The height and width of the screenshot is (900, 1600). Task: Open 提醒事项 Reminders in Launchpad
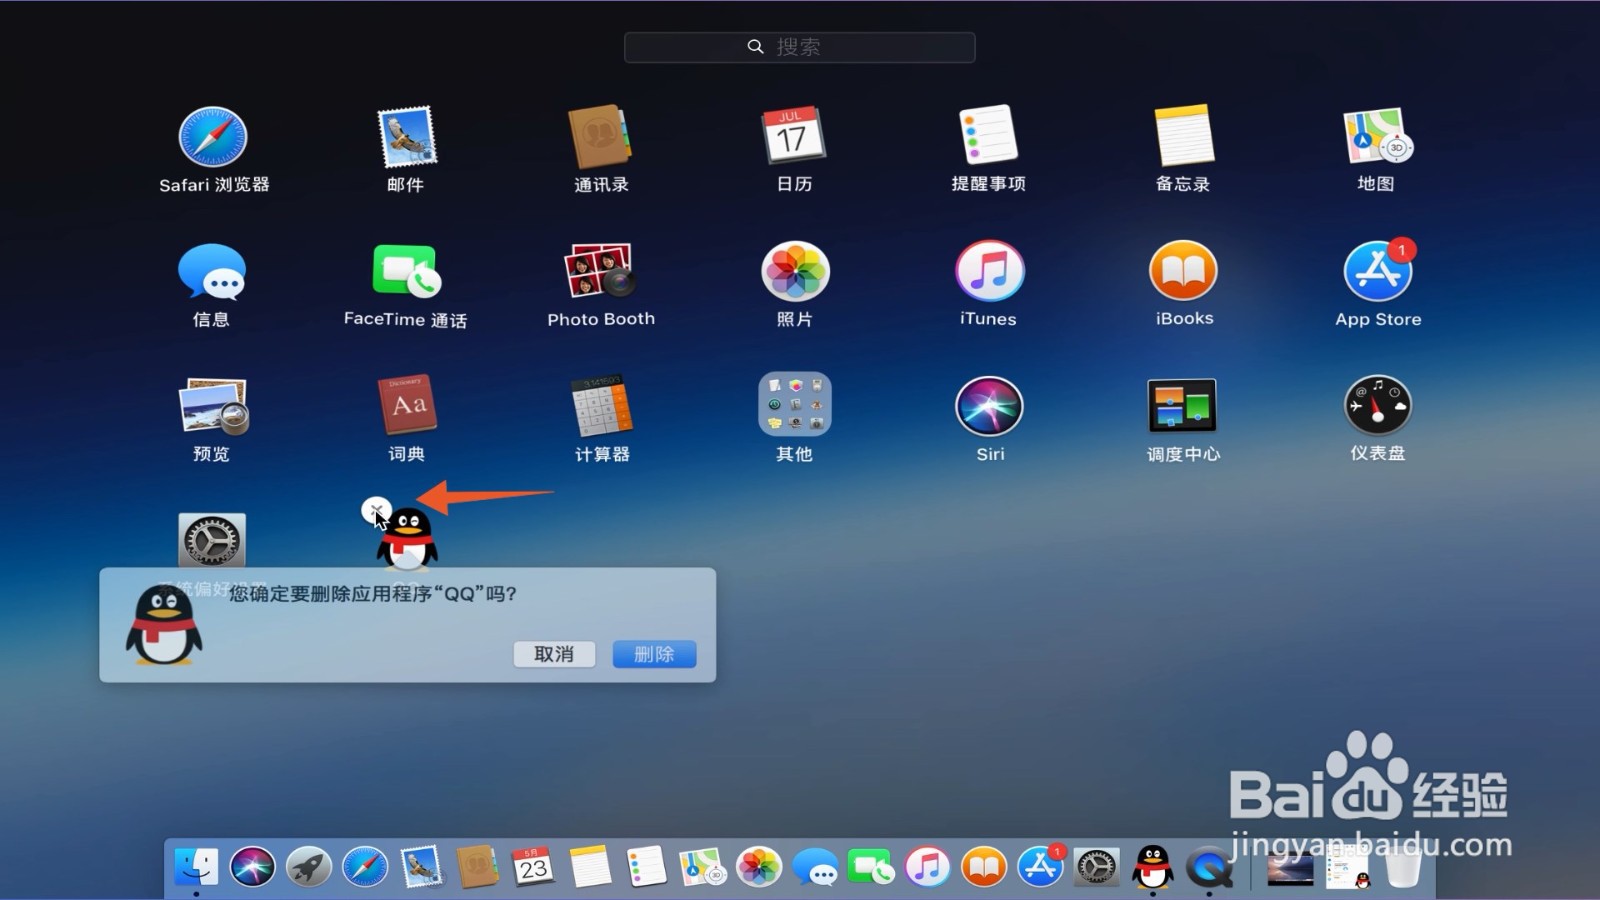[x=988, y=135]
